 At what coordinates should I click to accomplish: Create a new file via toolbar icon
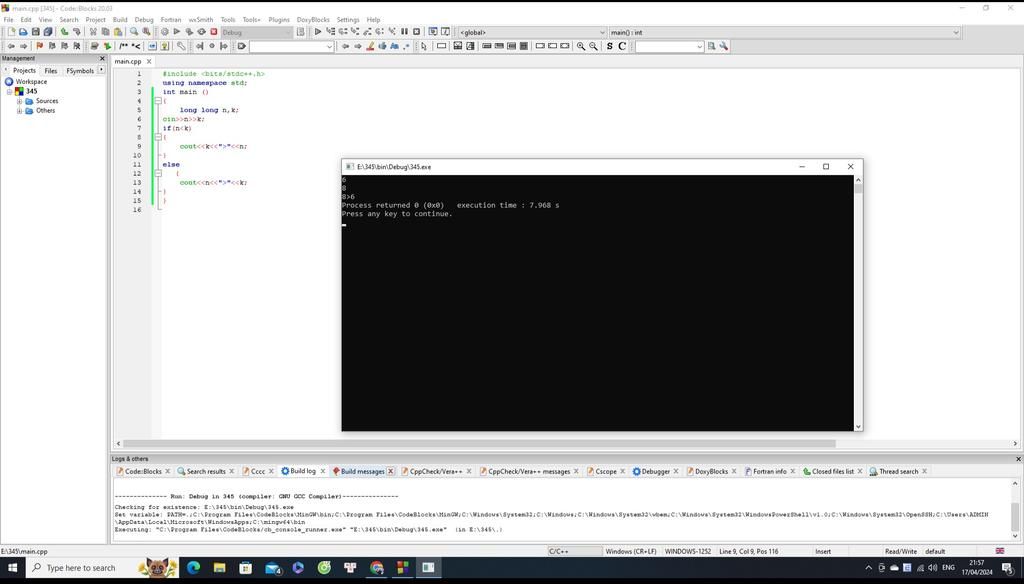(11, 31)
